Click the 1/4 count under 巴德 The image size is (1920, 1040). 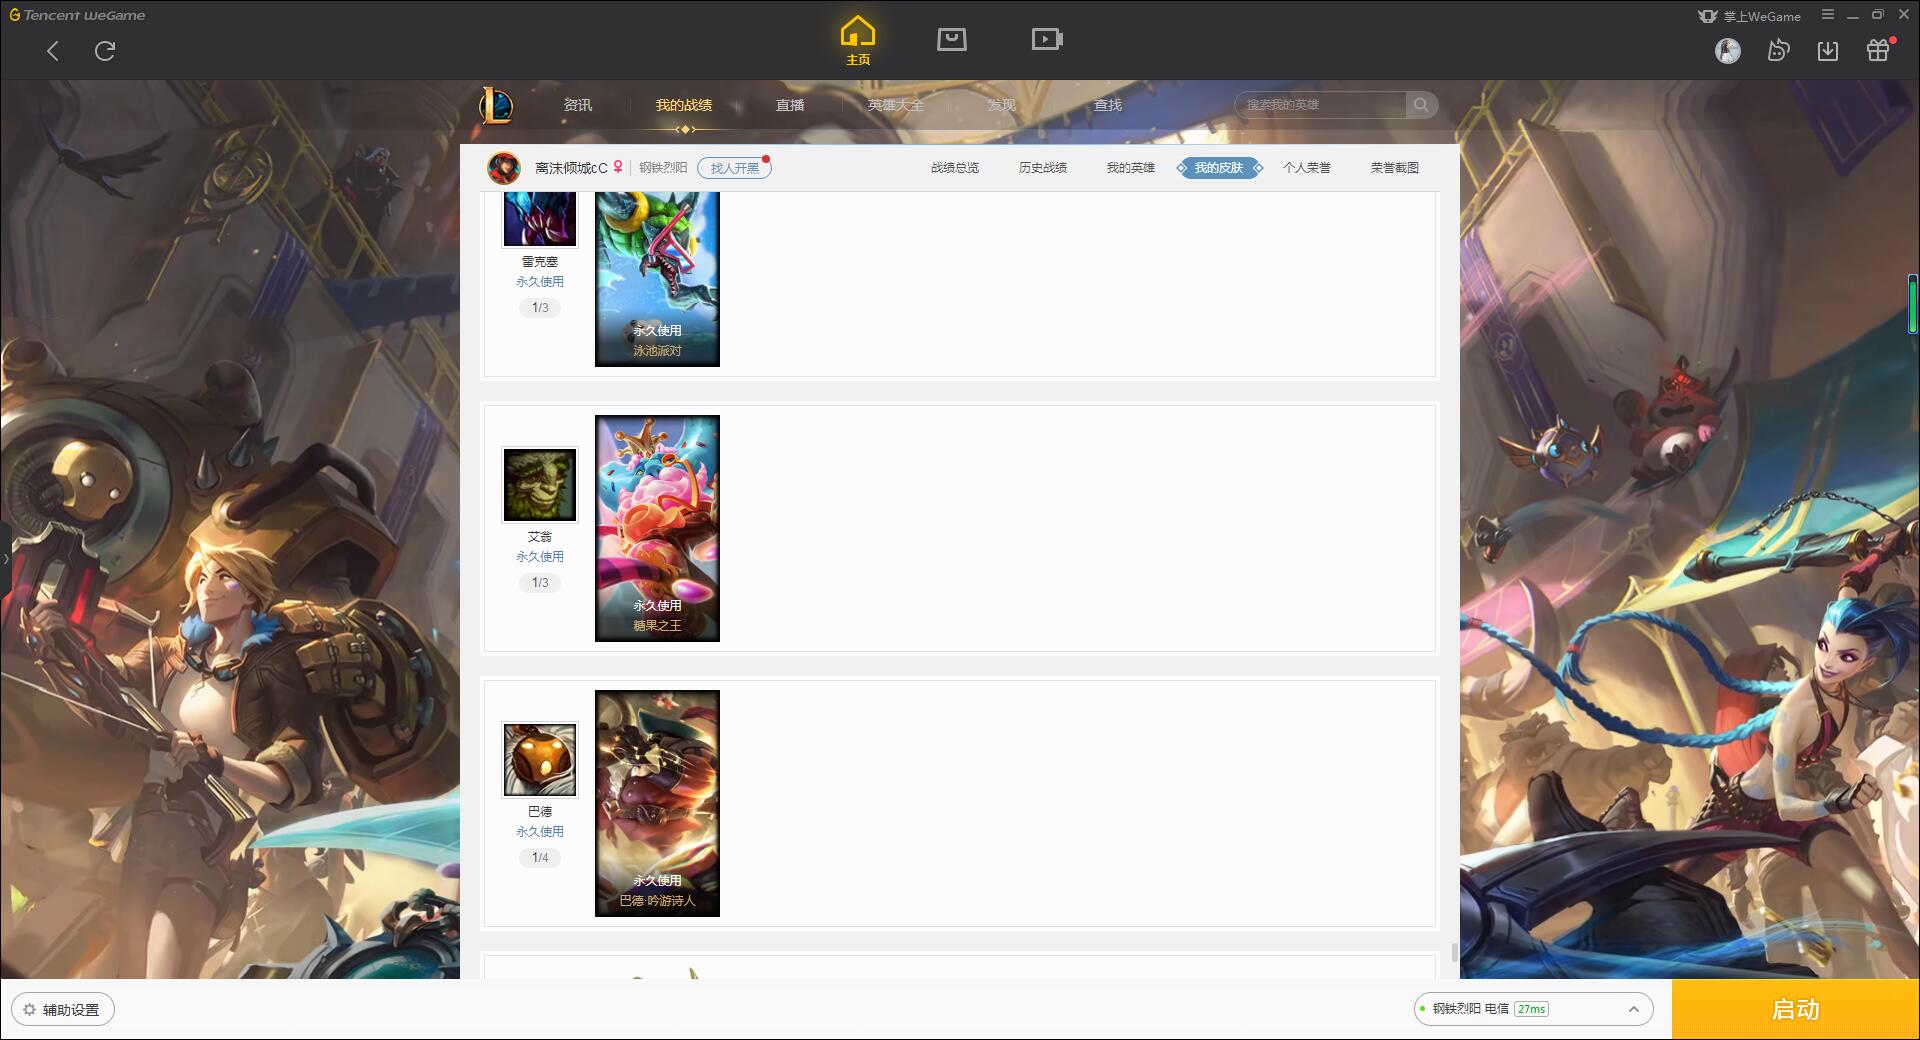540,858
